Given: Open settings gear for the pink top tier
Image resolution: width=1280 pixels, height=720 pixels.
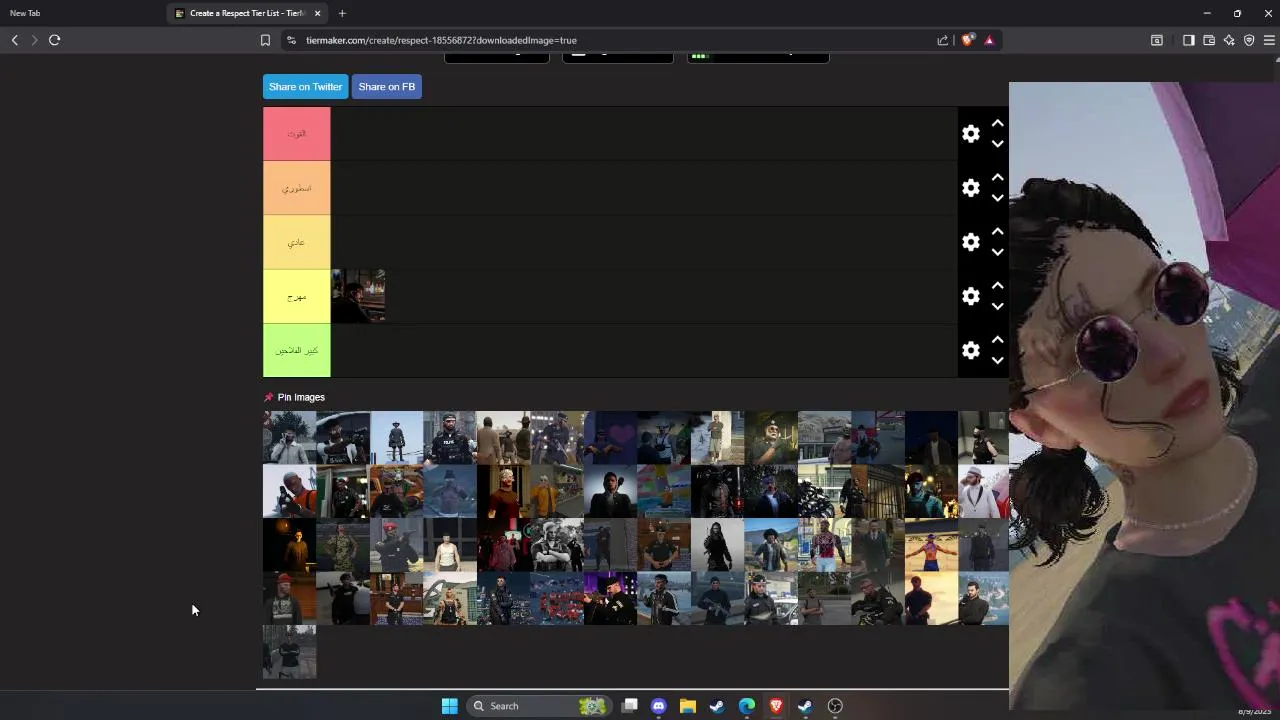Looking at the screenshot, I should [971, 134].
